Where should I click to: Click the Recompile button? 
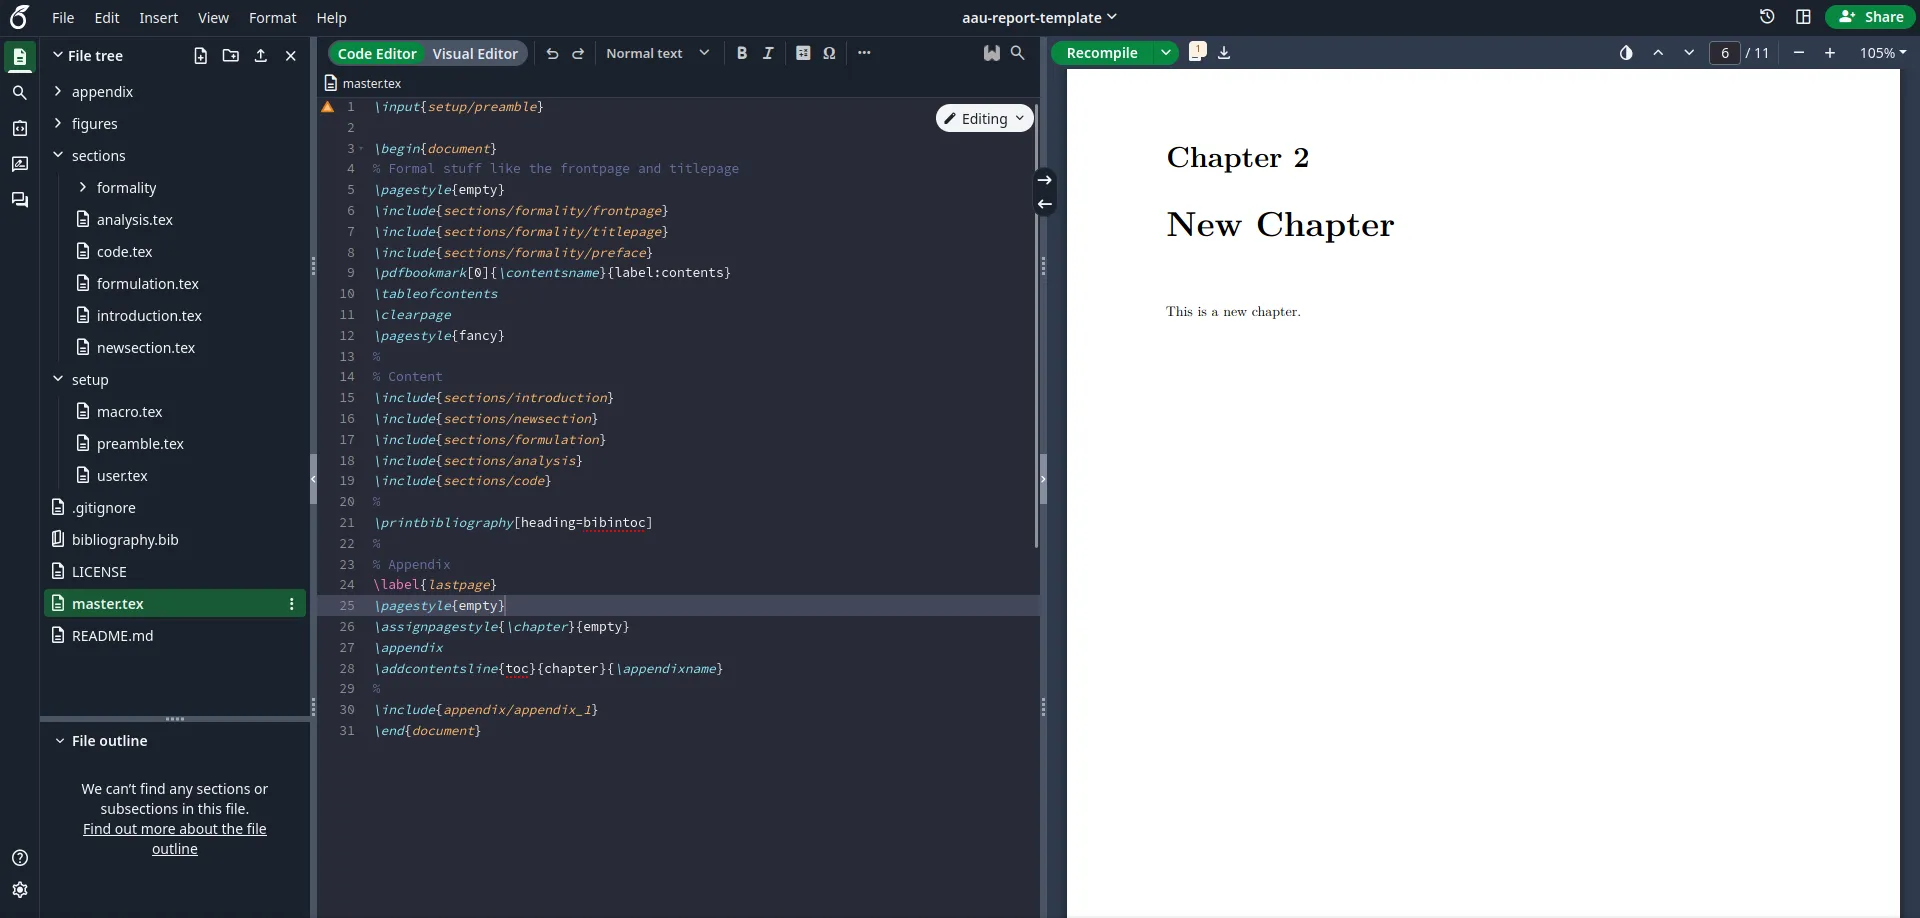click(1104, 52)
